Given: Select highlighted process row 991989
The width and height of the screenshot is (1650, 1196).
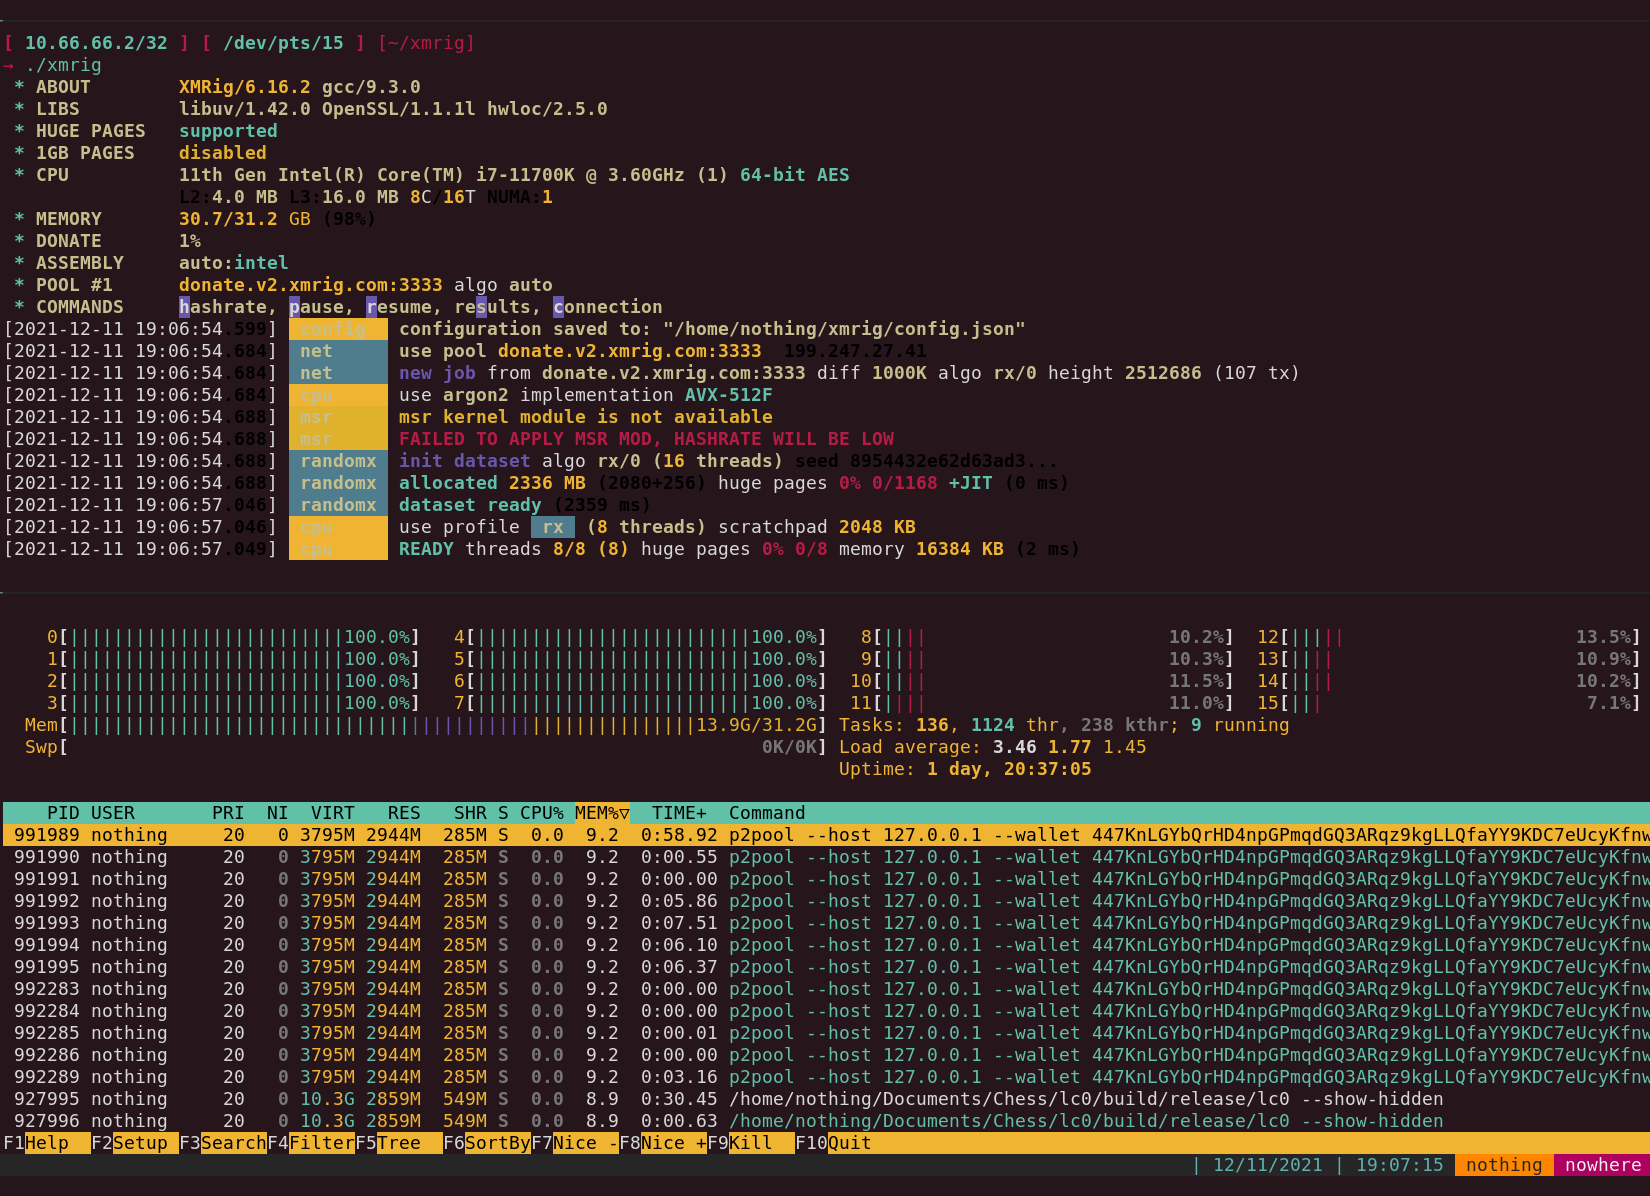Looking at the screenshot, I should pos(826,835).
